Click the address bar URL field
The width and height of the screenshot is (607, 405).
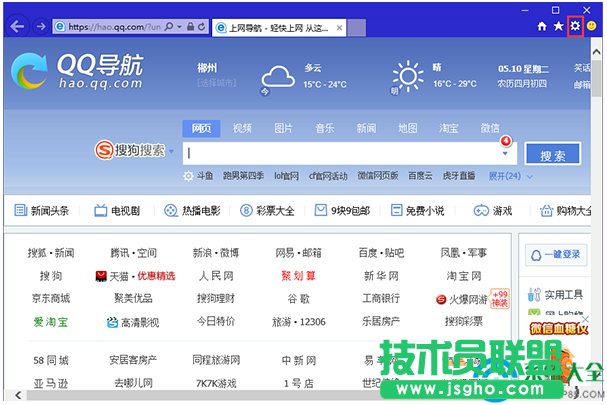[115, 27]
